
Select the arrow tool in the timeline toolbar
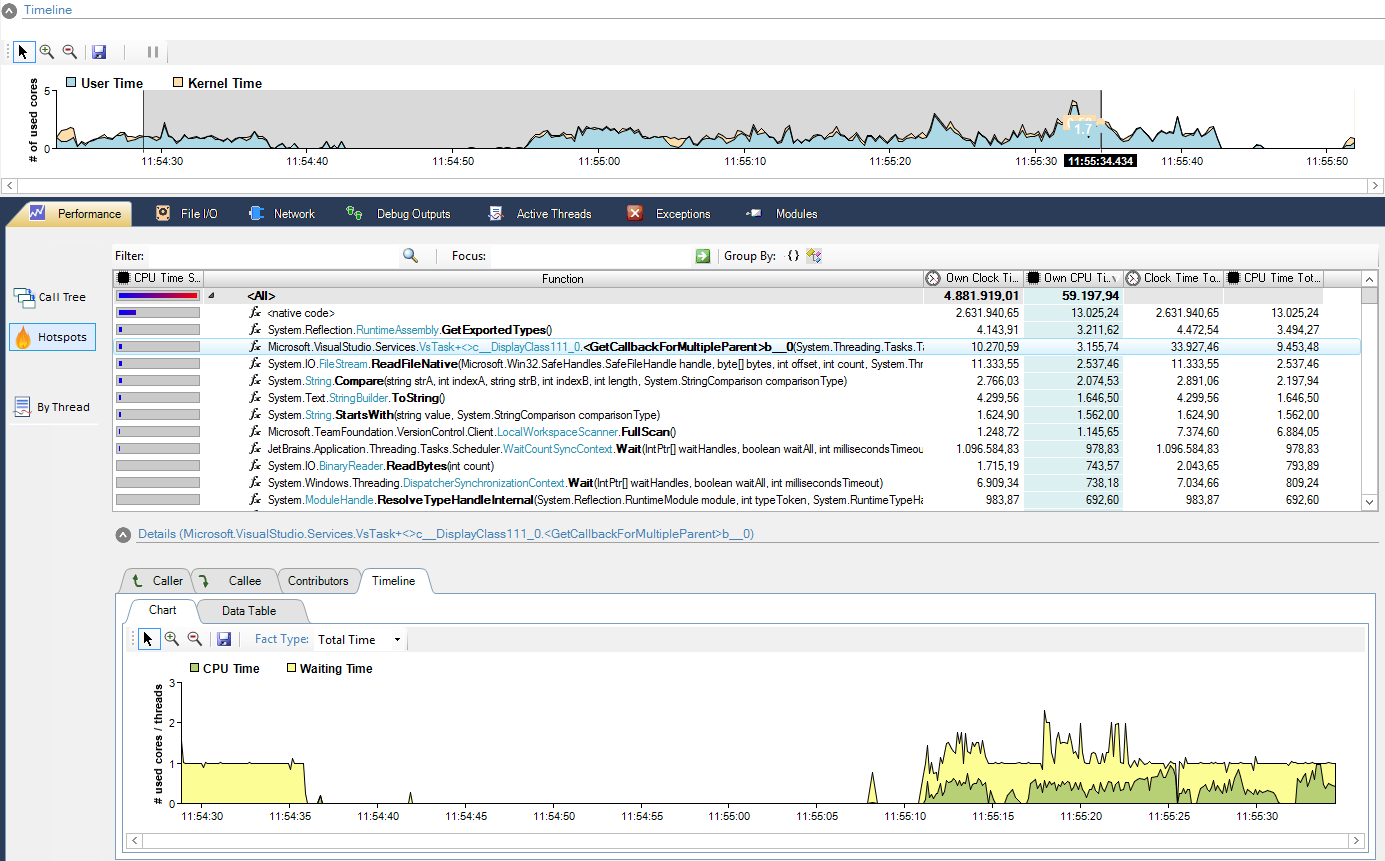(24, 51)
